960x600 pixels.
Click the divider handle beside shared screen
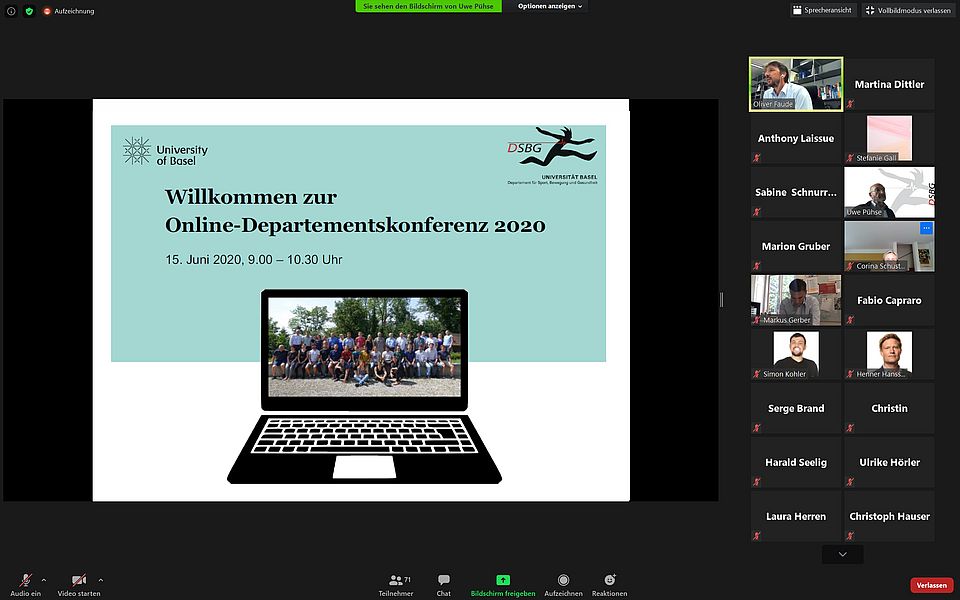click(721, 300)
